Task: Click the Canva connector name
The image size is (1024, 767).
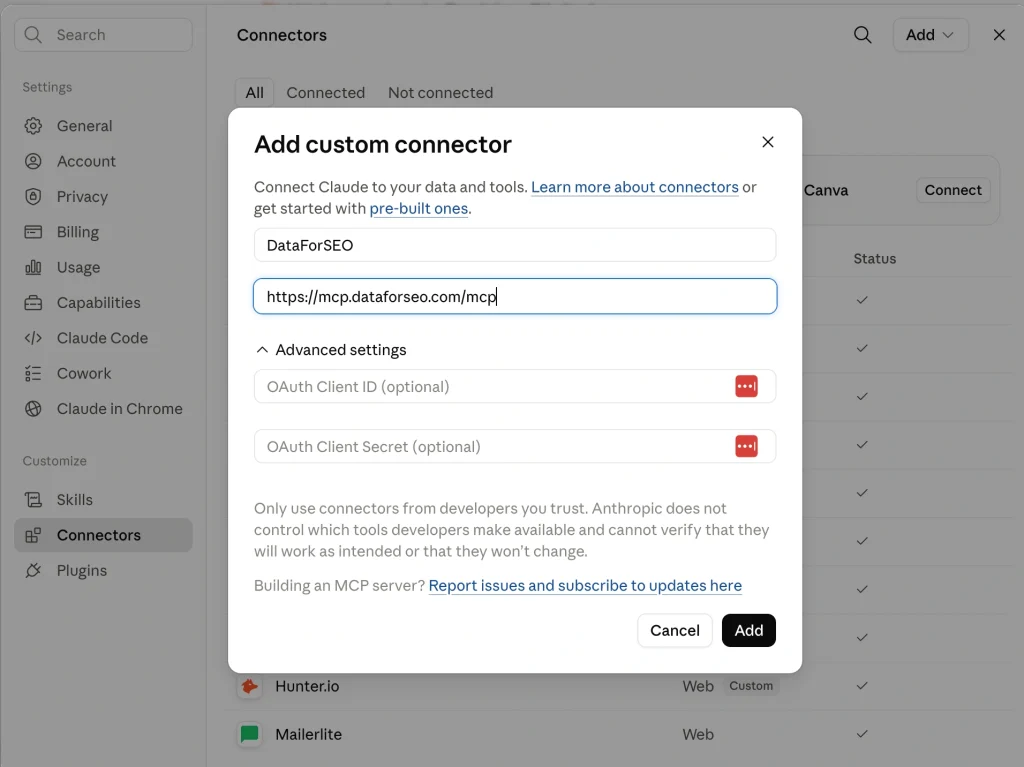Action: click(826, 190)
